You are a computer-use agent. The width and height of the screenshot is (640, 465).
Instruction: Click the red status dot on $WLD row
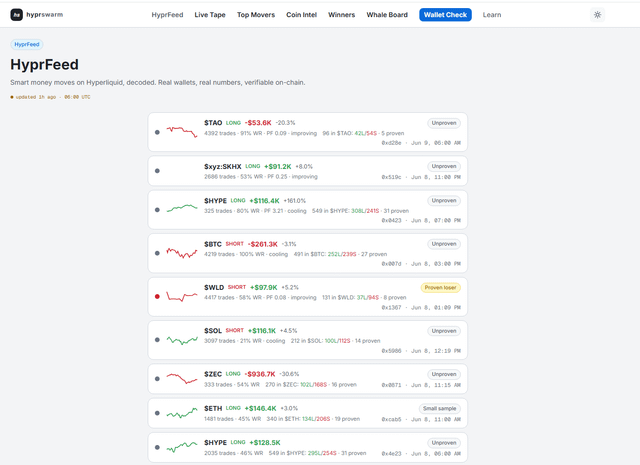point(157,296)
